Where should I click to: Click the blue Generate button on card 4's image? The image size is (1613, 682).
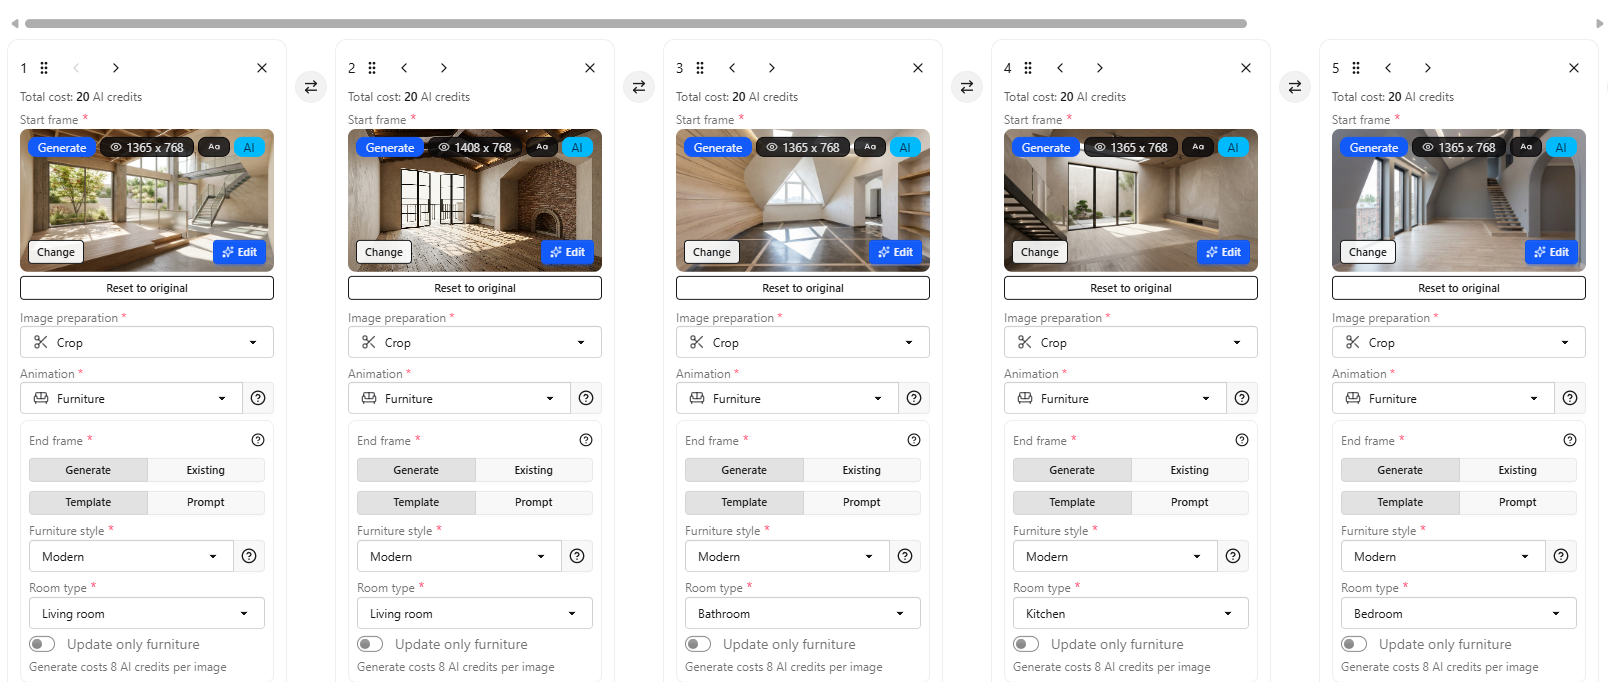pos(1046,147)
